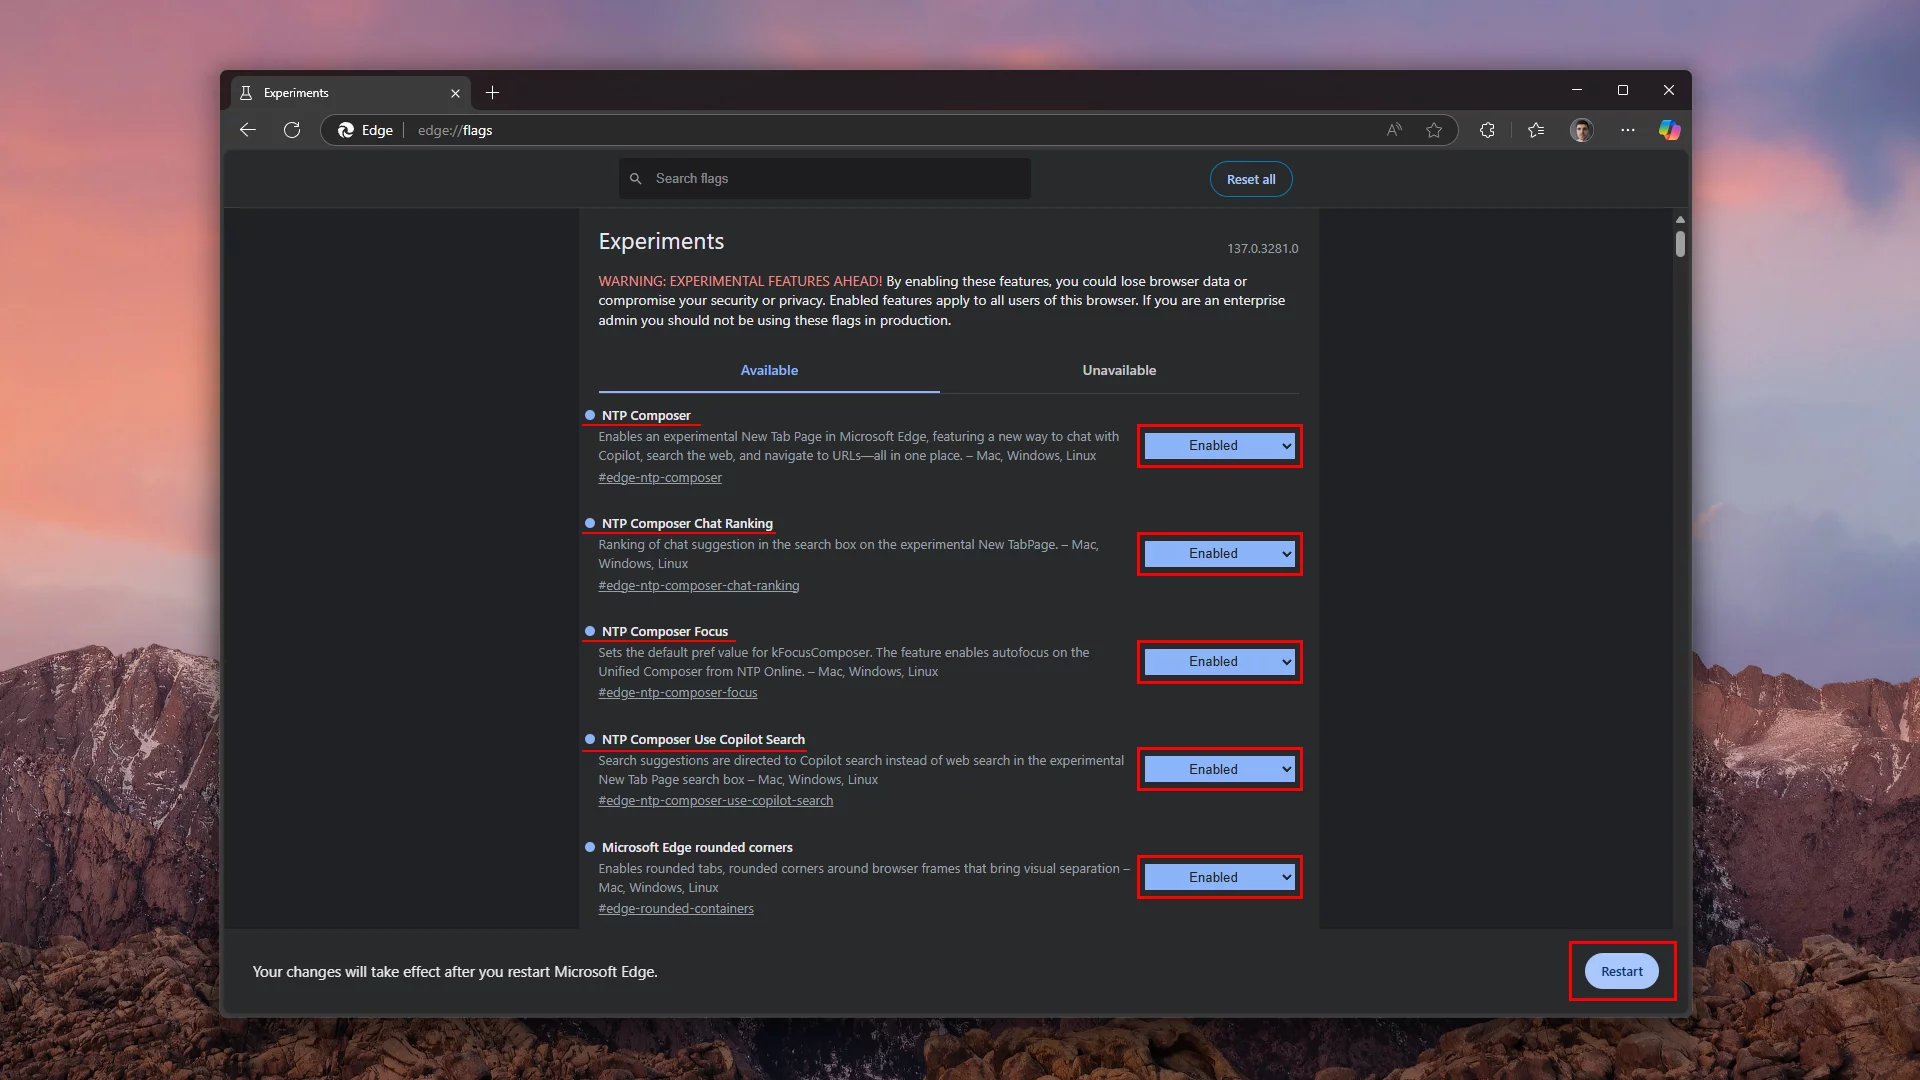Switch to the Available tab
Image resolution: width=1920 pixels, height=1080 pixels.
click(x=769, y=371)
